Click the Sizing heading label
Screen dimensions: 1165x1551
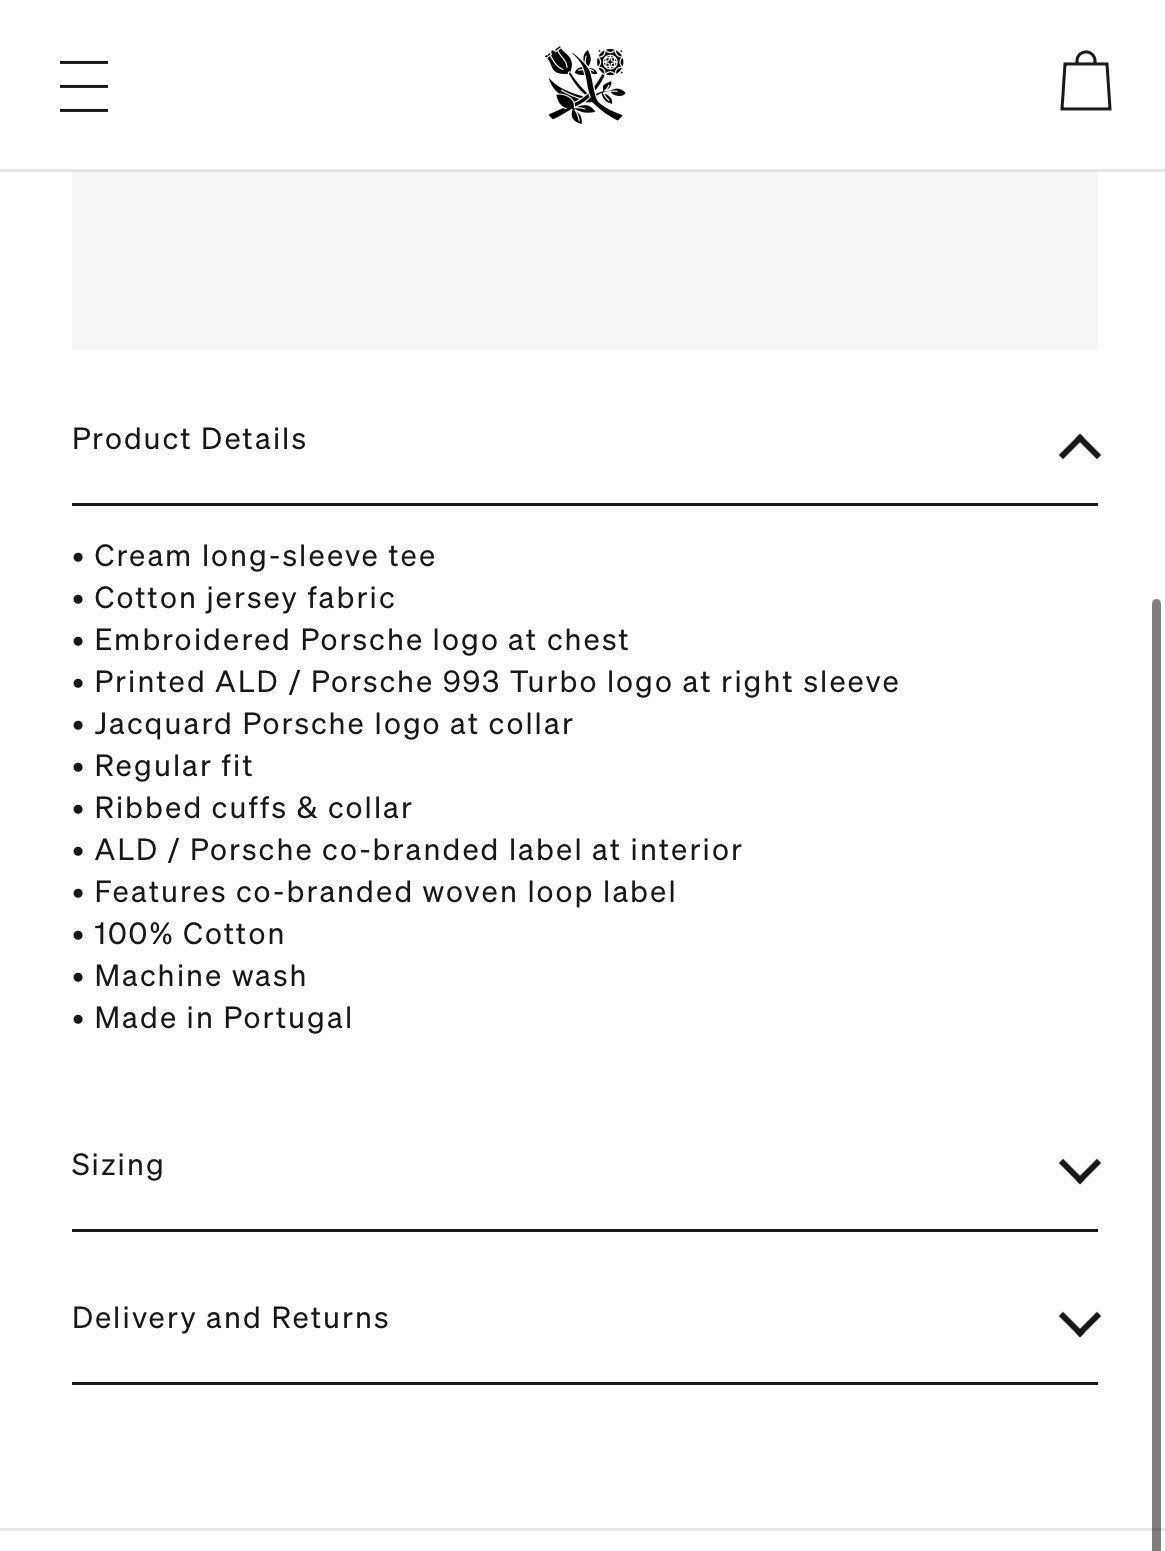(x=118, y=1165)
